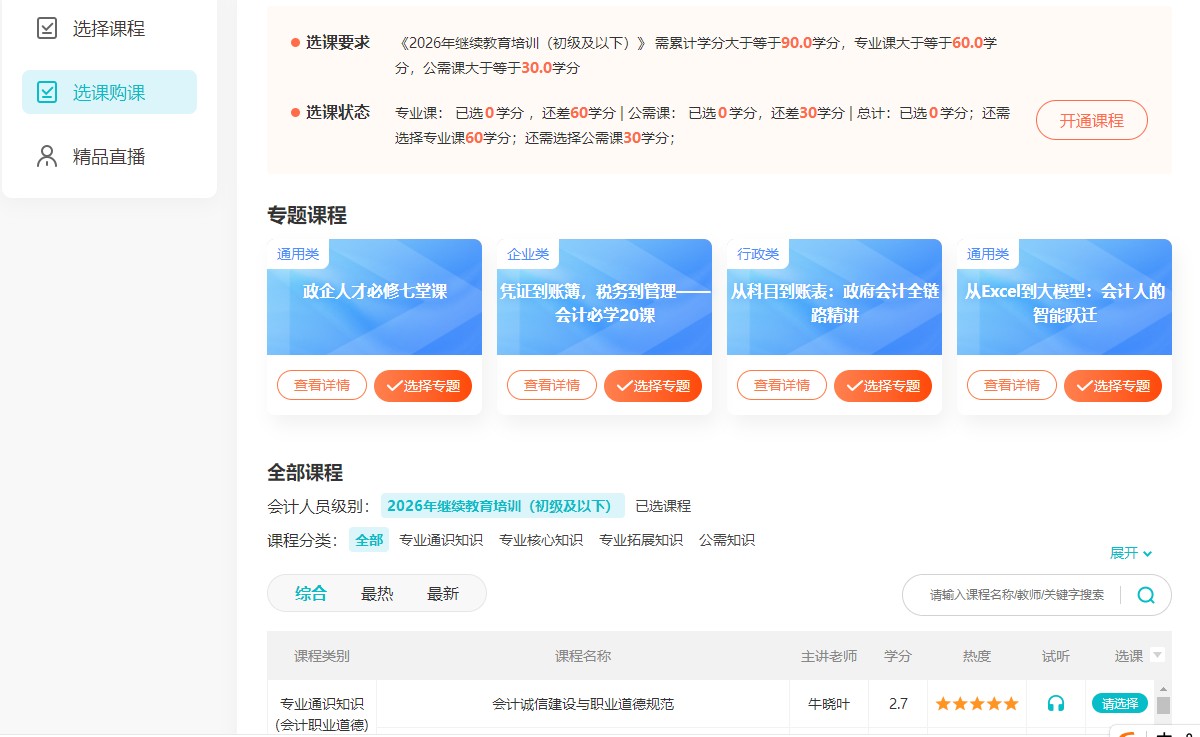Image resolution: width=1200 pixels, height=737 pixels.
Task: Click the search magnifier icon
Action: [1146, 594]
